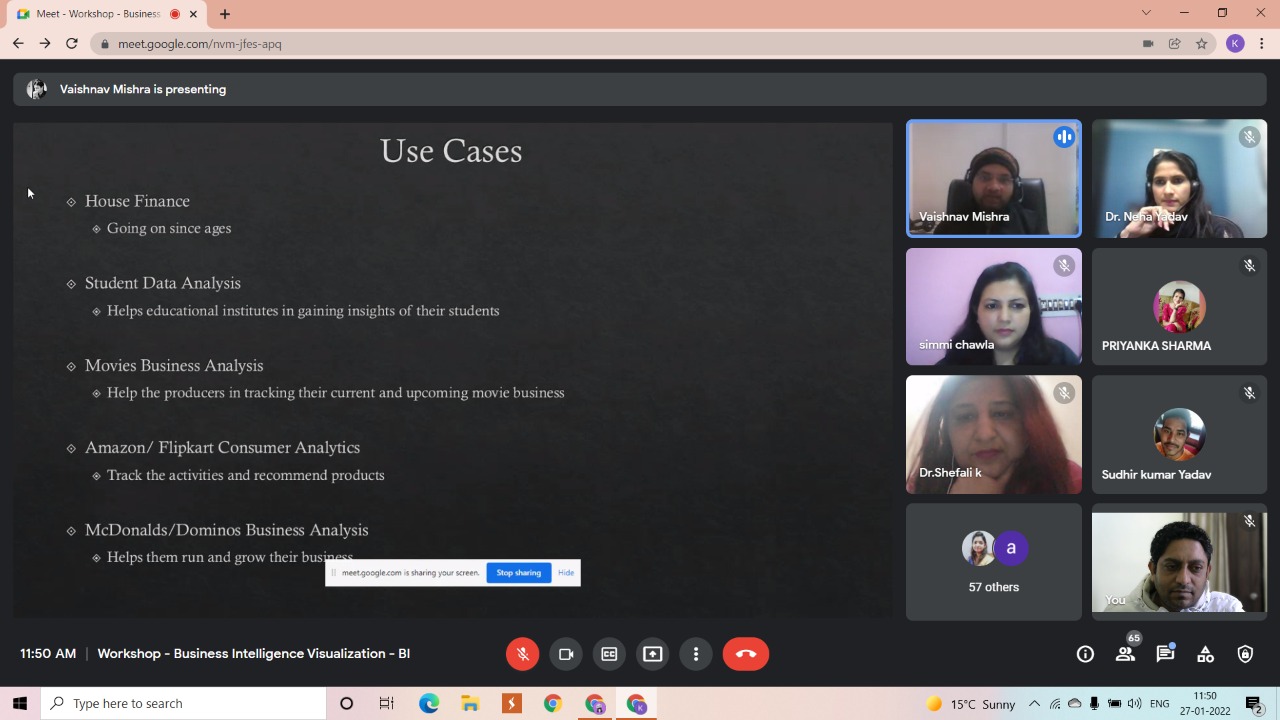Click the 57 others participant tile
1280x720 pixels.
click(993, 562)
